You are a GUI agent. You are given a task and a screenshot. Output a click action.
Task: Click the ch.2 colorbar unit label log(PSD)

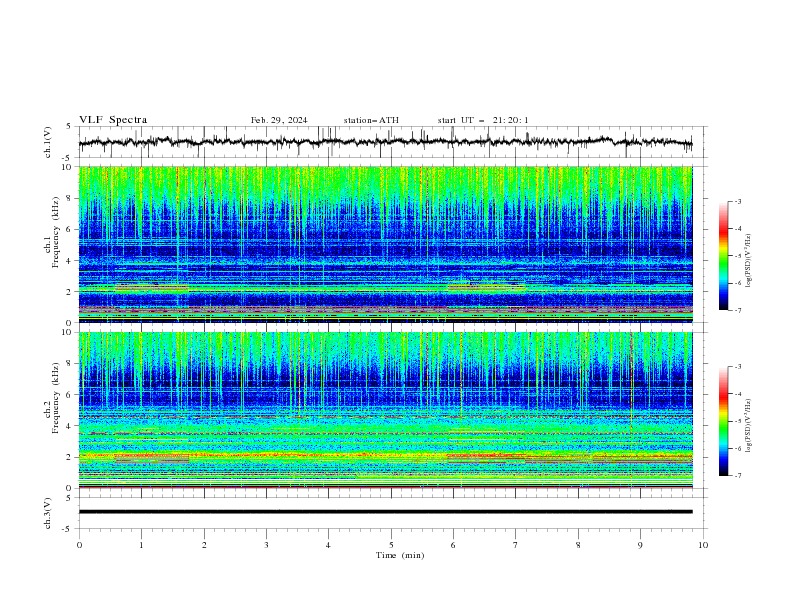pos(749,426)
